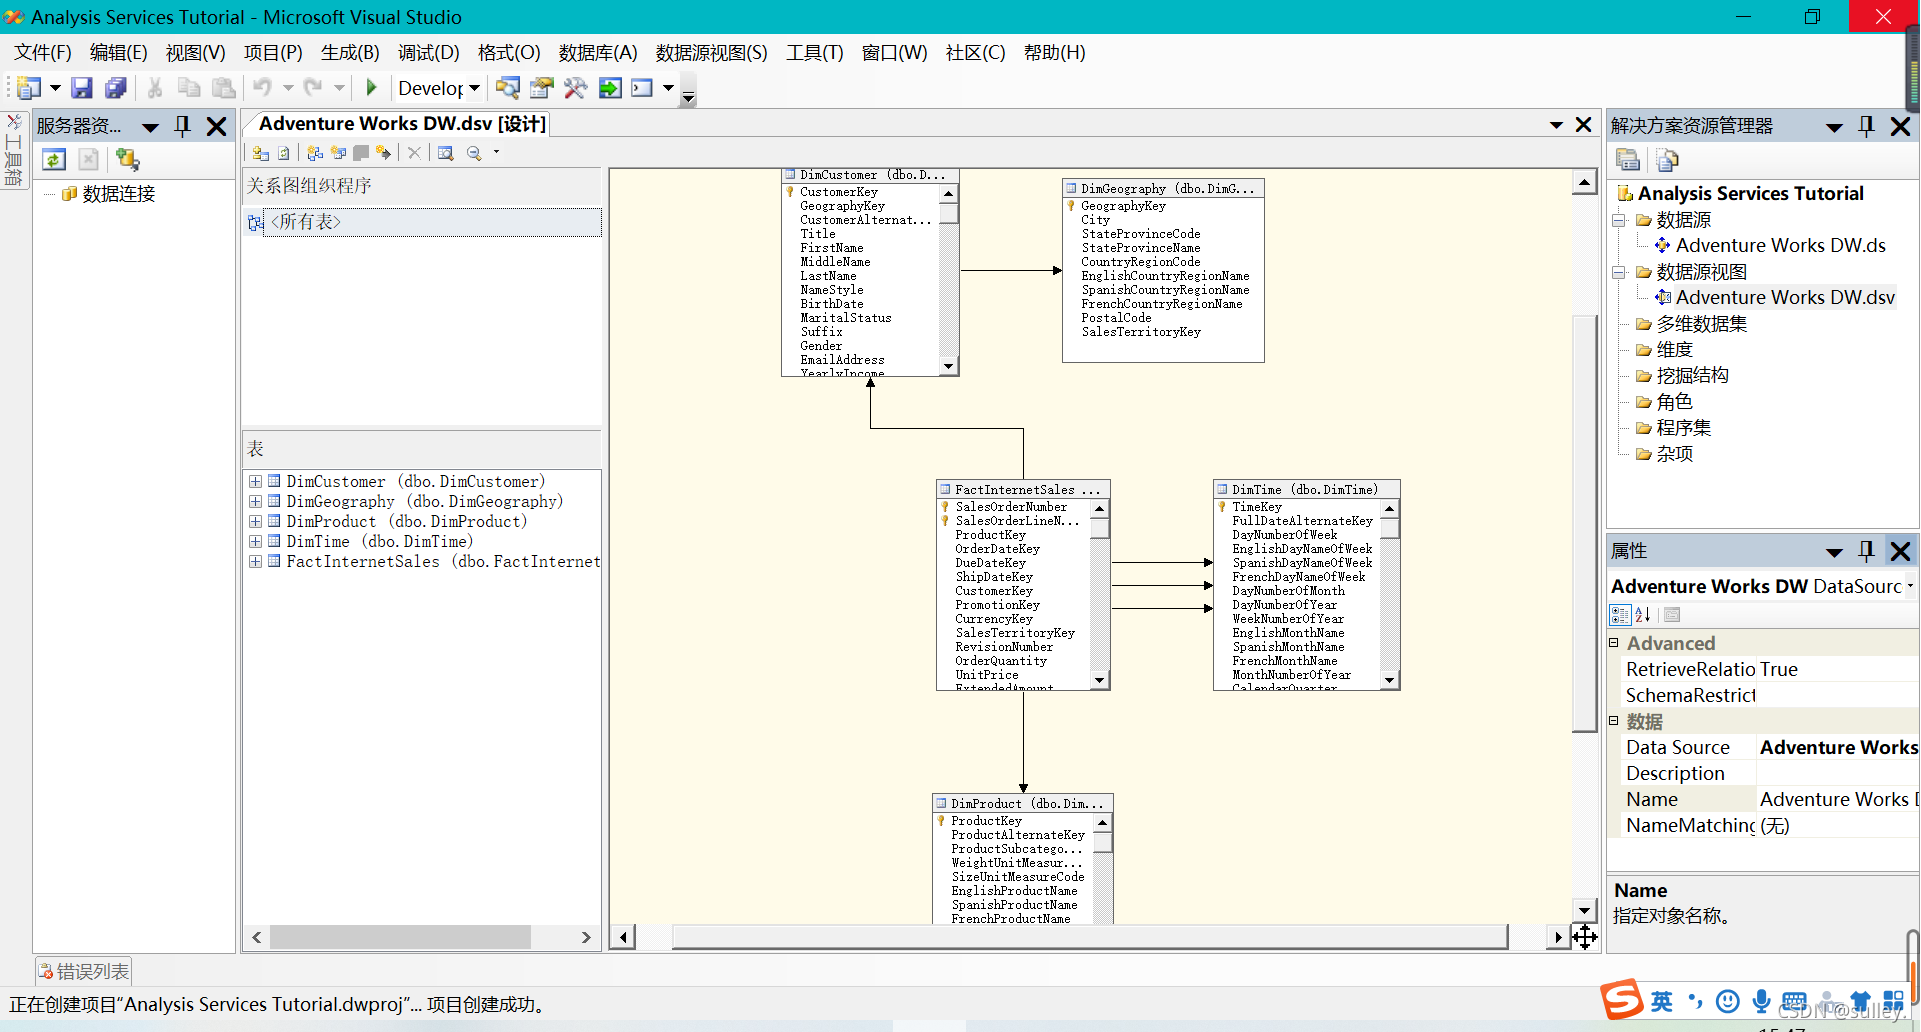This screenshot has height=1032, width=1921.
Task: Click the Save All toolbar icon
Action: (116, 88)
